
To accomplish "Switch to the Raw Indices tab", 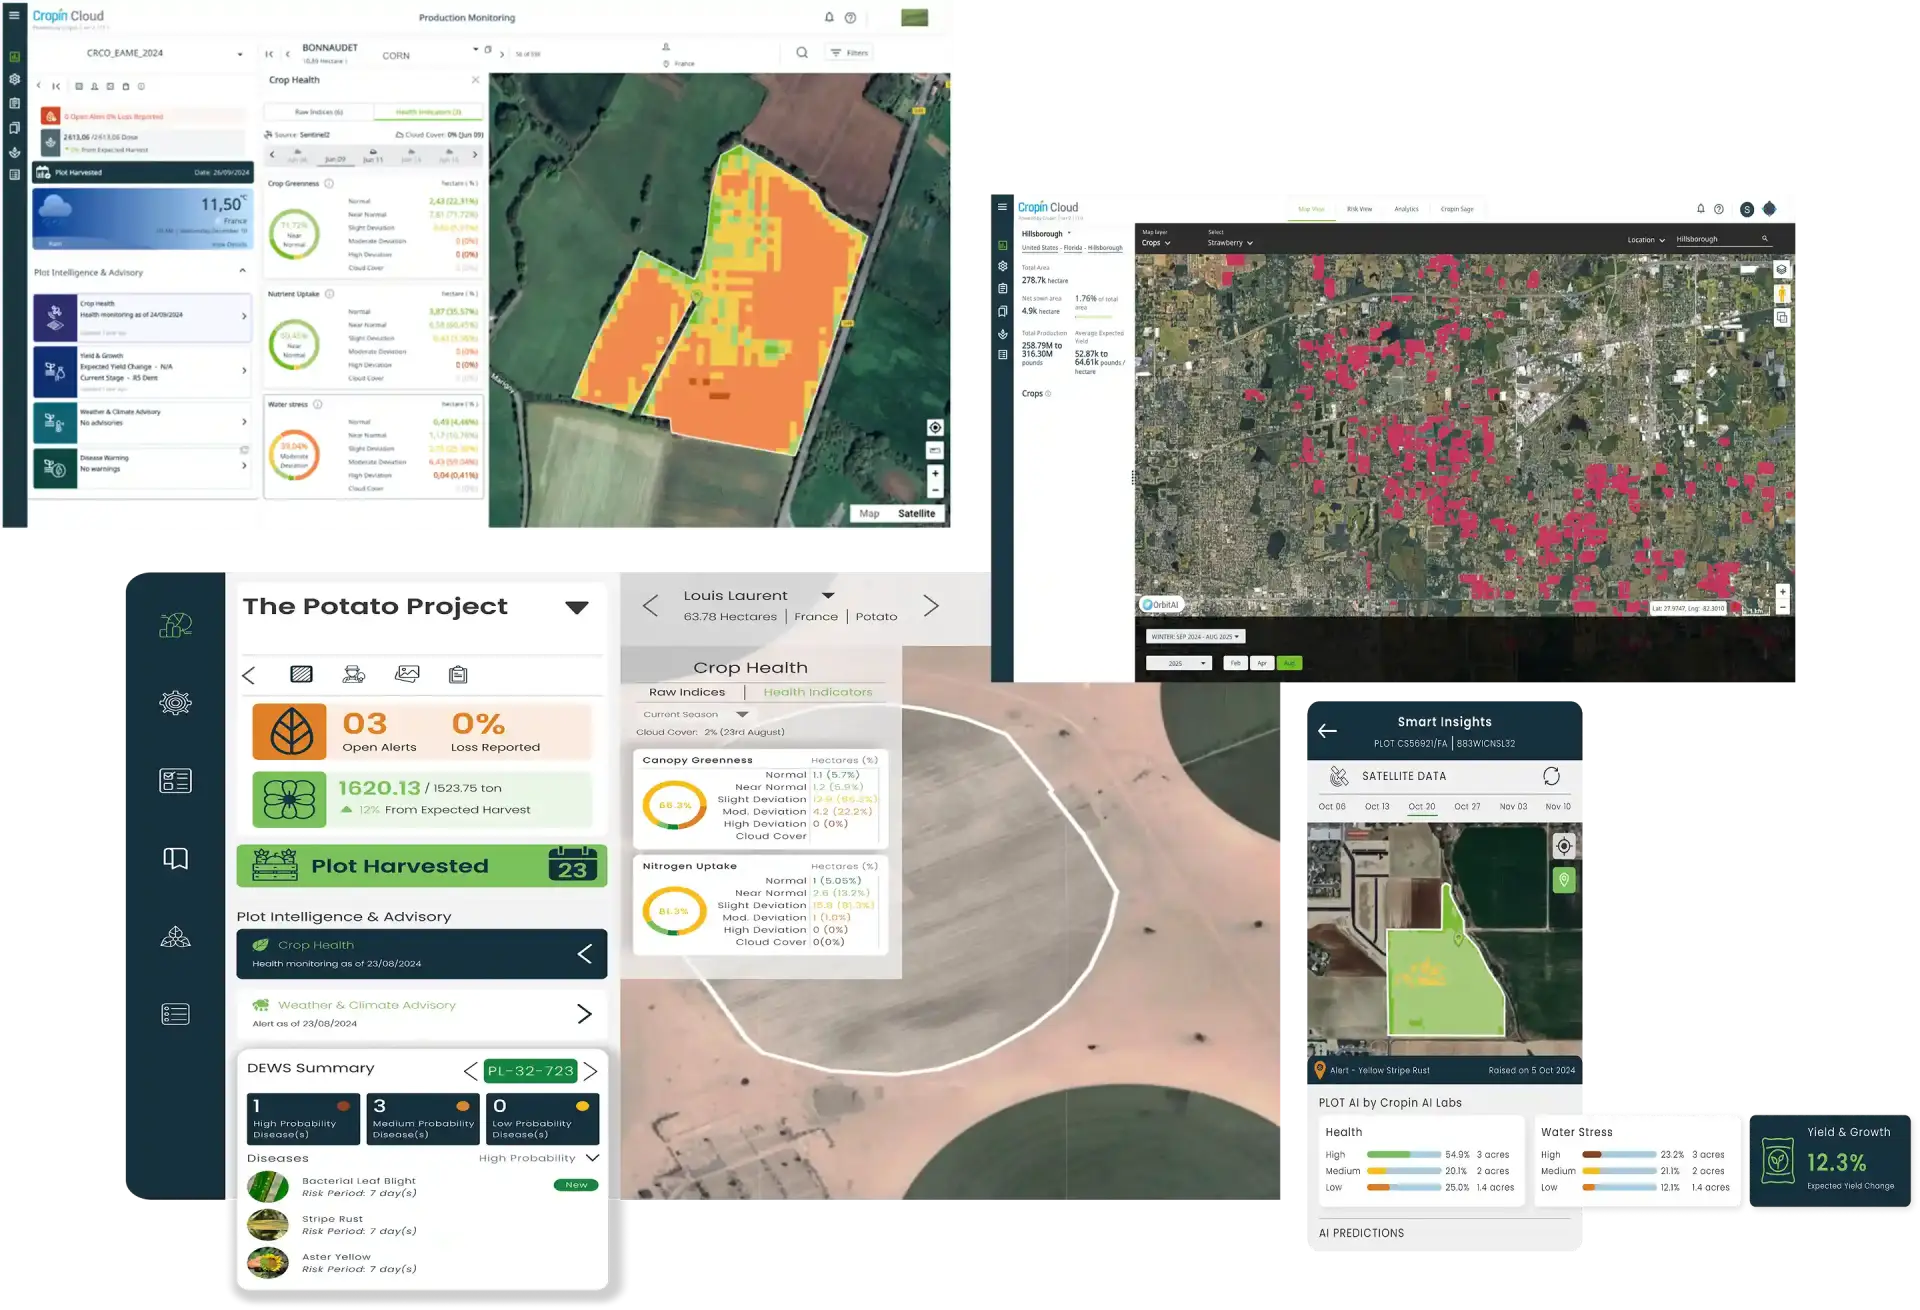I will (x=686, y=692).
